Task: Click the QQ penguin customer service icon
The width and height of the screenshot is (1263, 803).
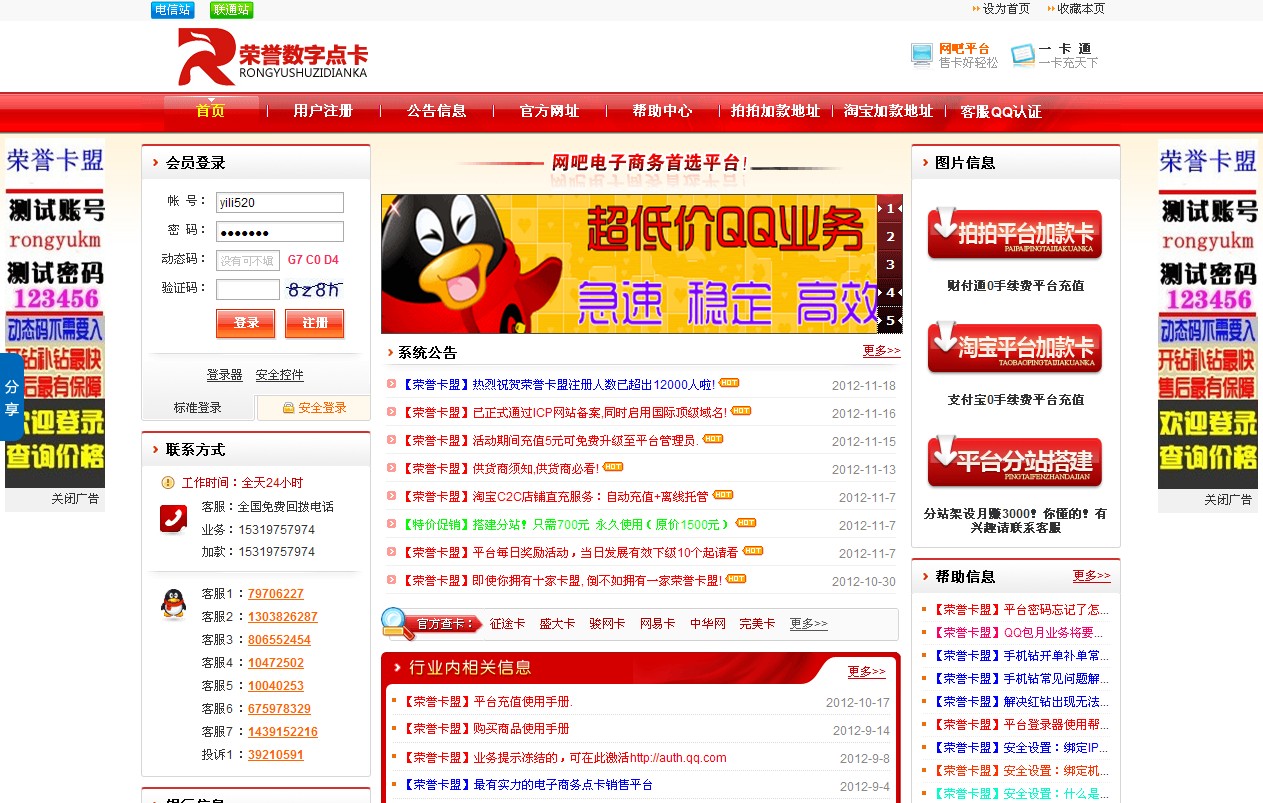Action: tap(174, 604)
